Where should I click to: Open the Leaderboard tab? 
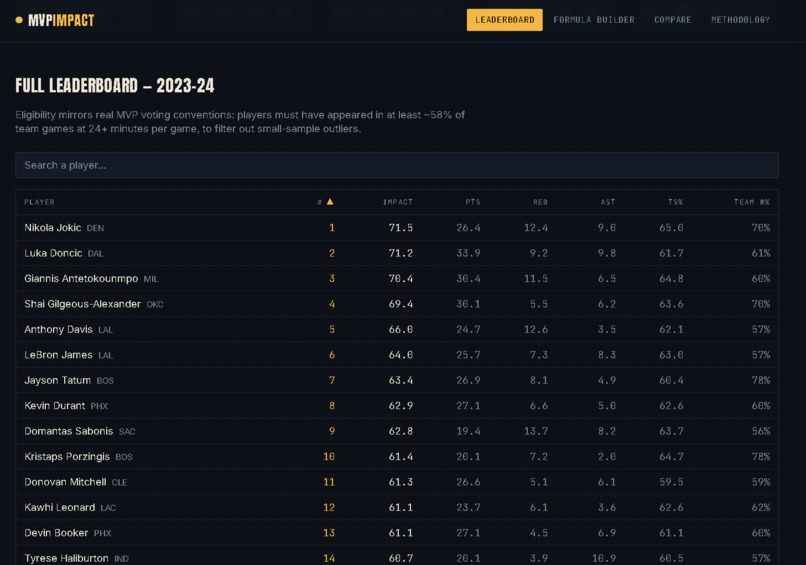pos(504,20)
